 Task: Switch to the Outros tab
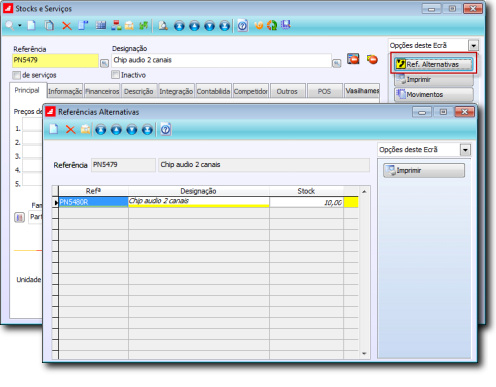coord(287,91)
